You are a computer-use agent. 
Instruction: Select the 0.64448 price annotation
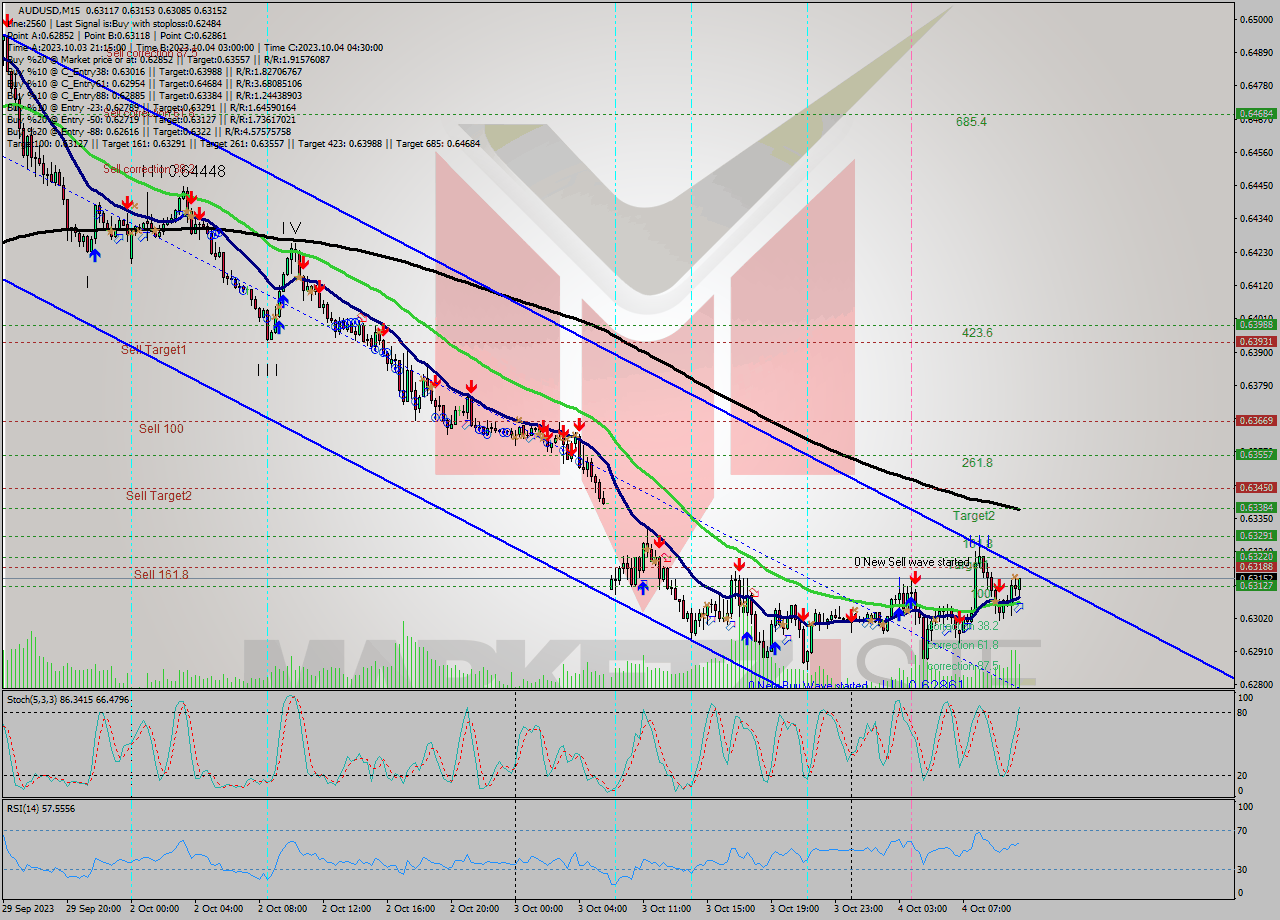(x=197, y=172)
